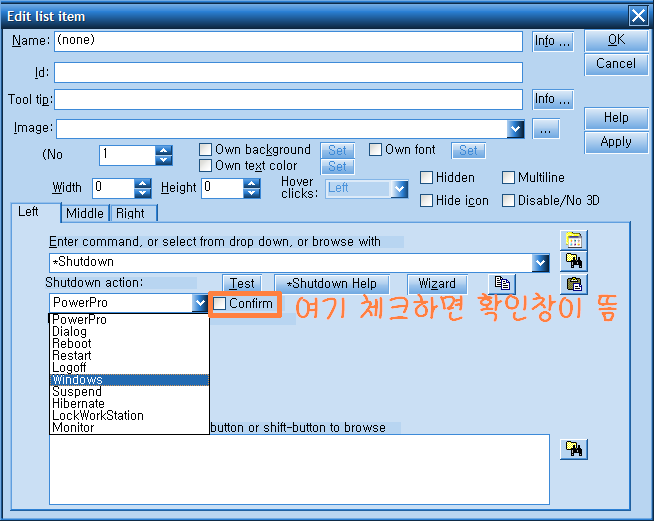The image size is (654, 521).
Task: Check Own text color option
Action: click(205, 166)
